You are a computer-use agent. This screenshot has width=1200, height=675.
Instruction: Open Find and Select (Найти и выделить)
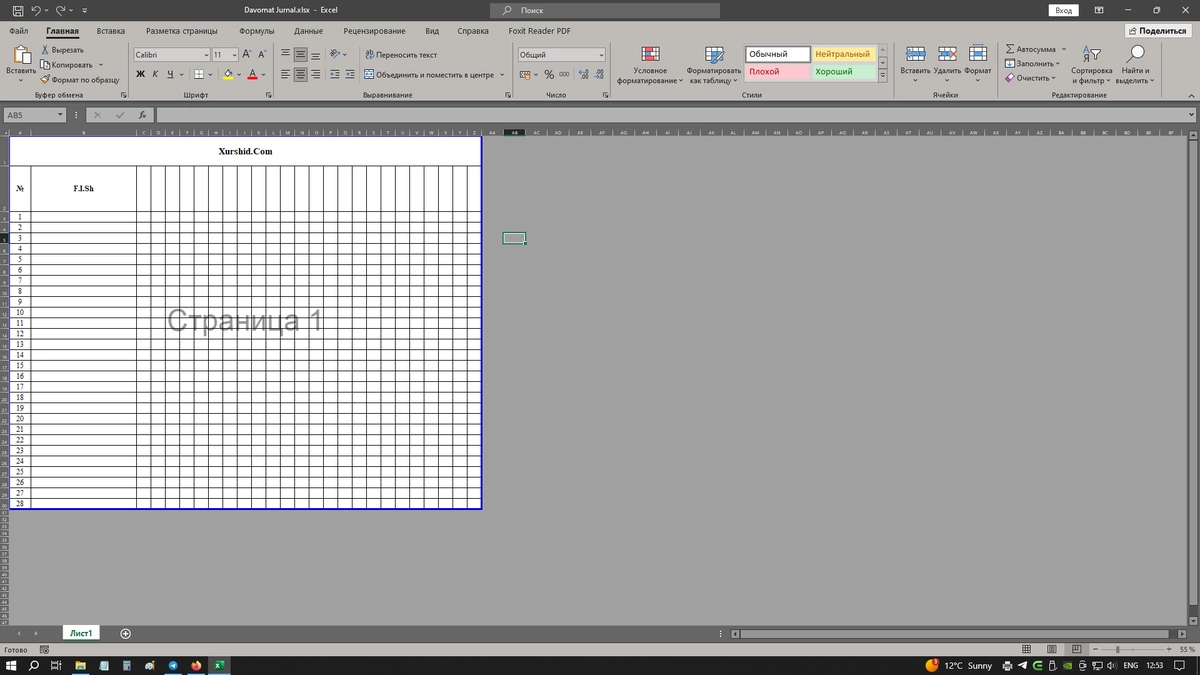coord(1135,64)
